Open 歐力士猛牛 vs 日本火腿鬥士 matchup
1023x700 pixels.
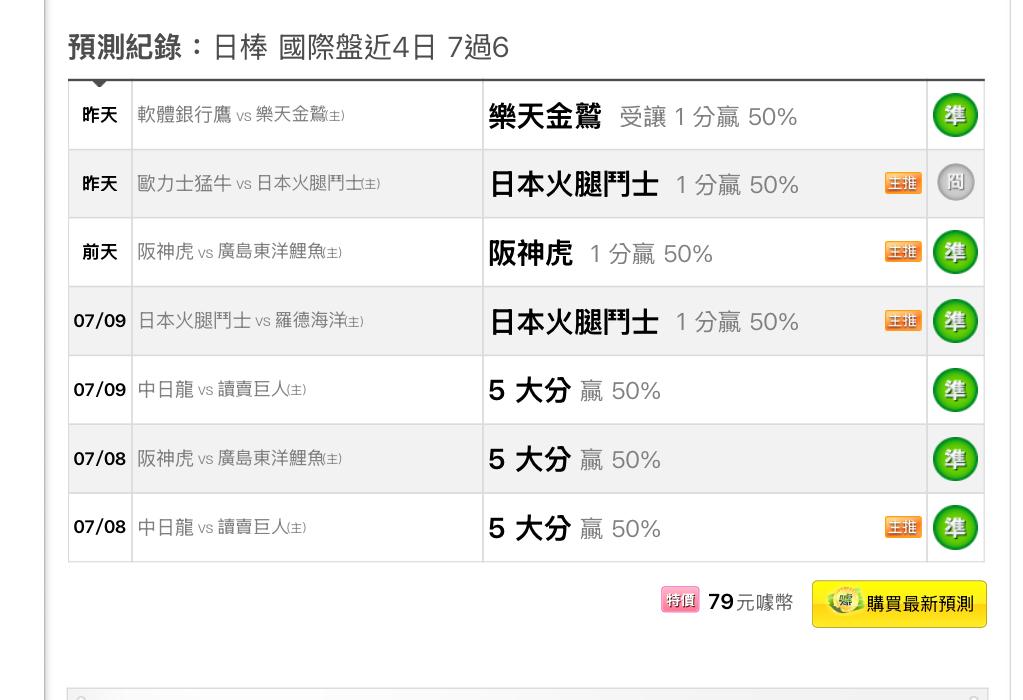point(258,183)
